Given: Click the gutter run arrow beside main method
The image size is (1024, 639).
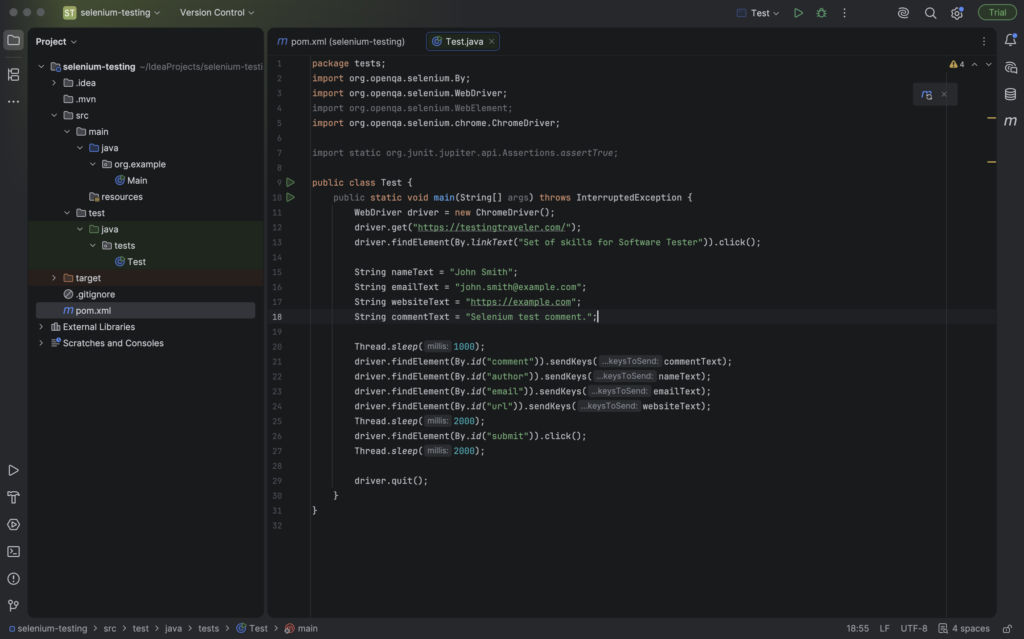Looking at the screenshot, I should point(291,197).
